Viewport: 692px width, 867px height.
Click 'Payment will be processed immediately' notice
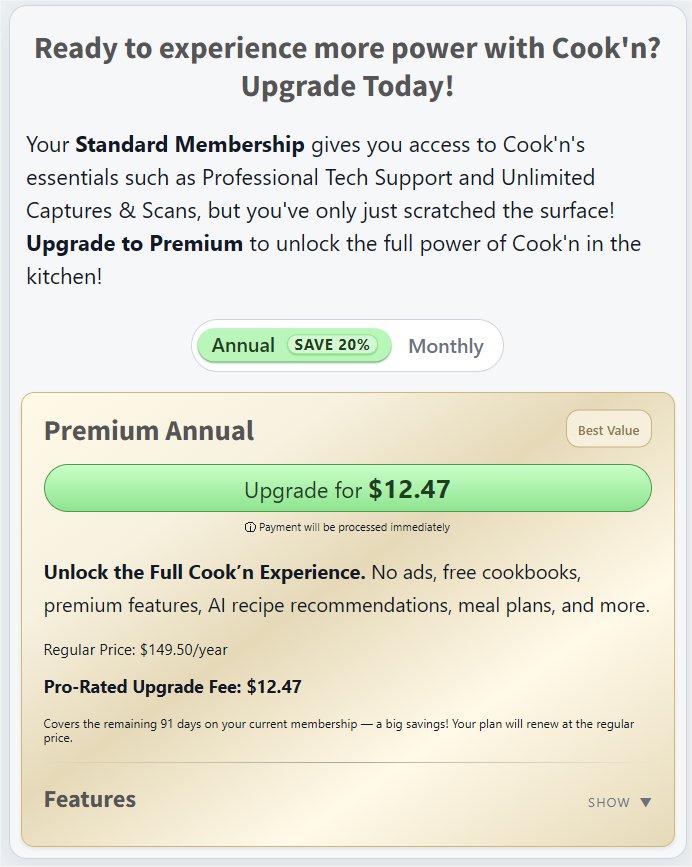tap(354, 527)
